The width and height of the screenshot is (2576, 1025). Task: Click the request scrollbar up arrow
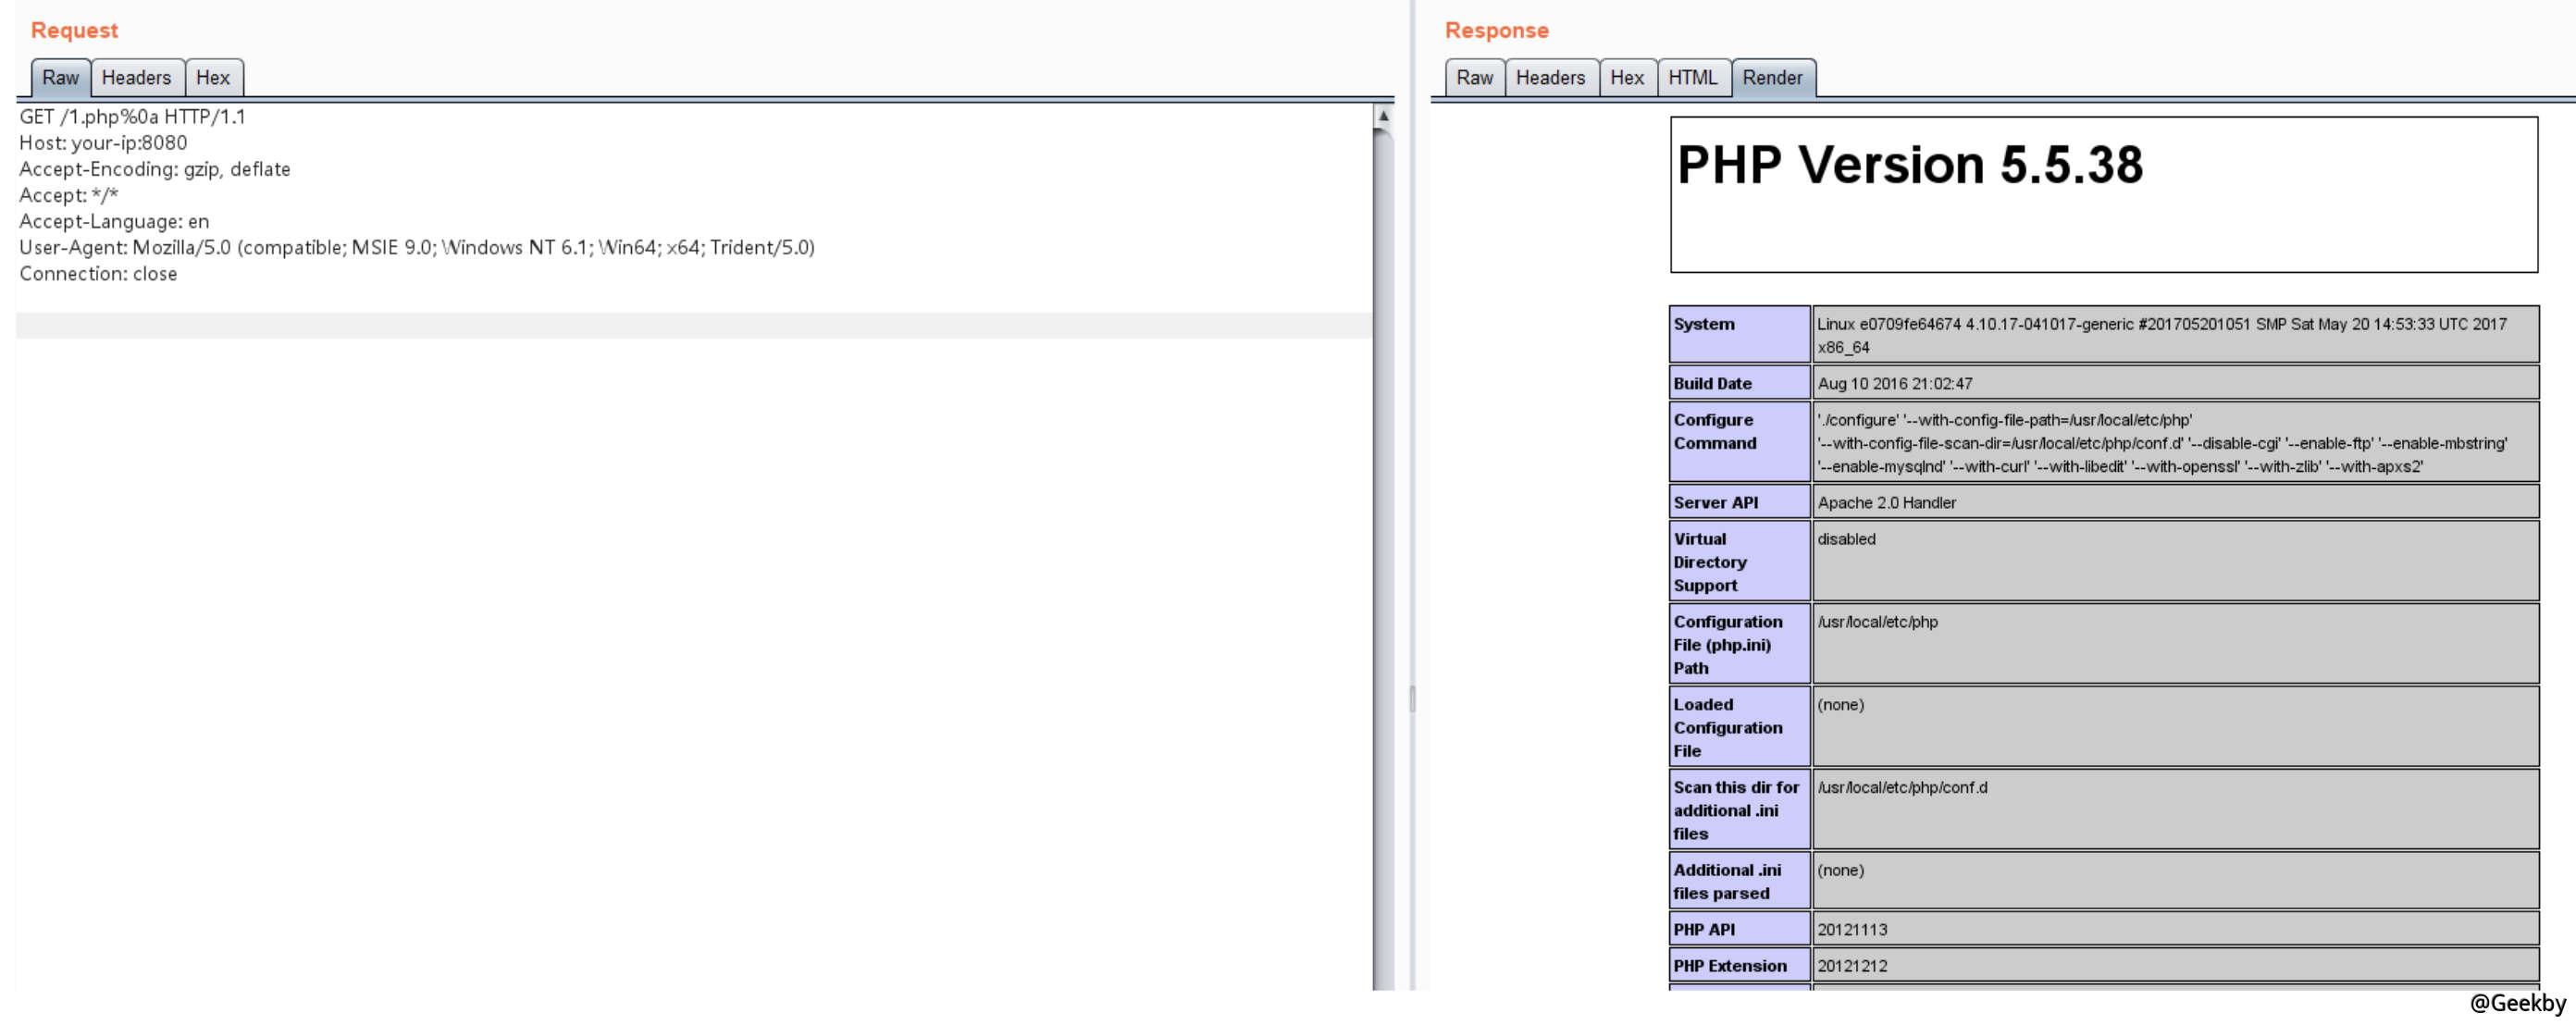tap(1383, 116)
